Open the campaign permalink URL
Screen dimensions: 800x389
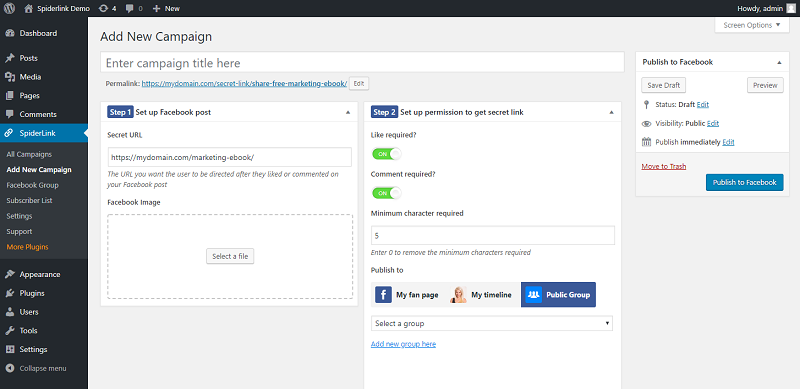(x=244, y=83)
